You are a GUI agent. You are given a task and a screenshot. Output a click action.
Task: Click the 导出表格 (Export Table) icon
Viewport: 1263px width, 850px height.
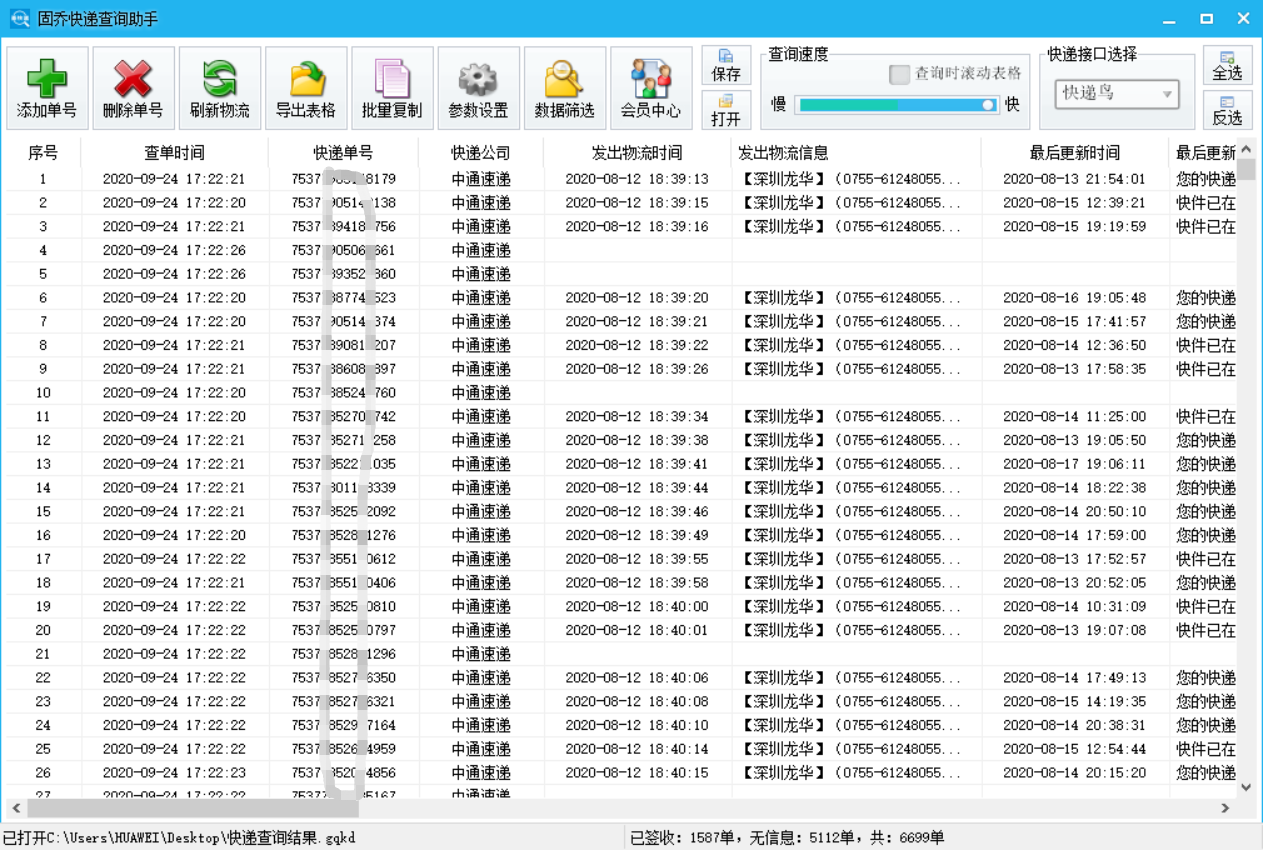(305, 87)
